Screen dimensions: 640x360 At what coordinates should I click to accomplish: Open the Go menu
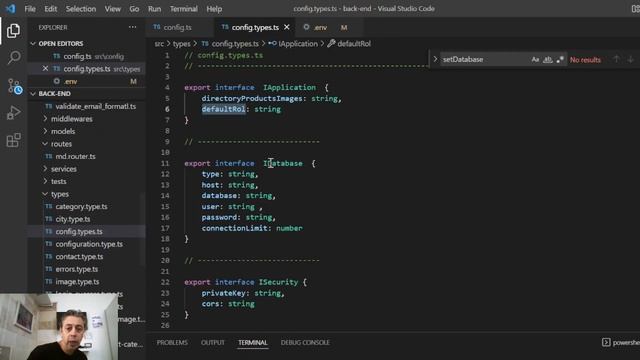pos(134,9)
